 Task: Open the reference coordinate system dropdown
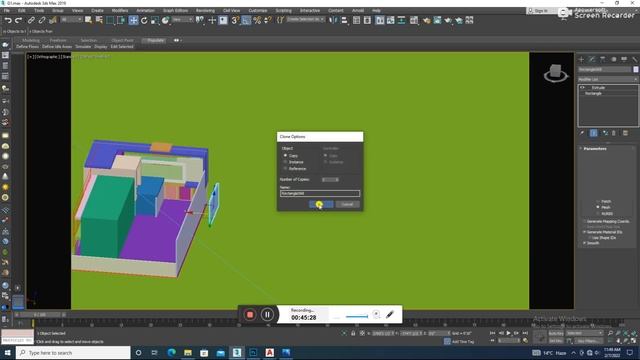coord(182,20)
